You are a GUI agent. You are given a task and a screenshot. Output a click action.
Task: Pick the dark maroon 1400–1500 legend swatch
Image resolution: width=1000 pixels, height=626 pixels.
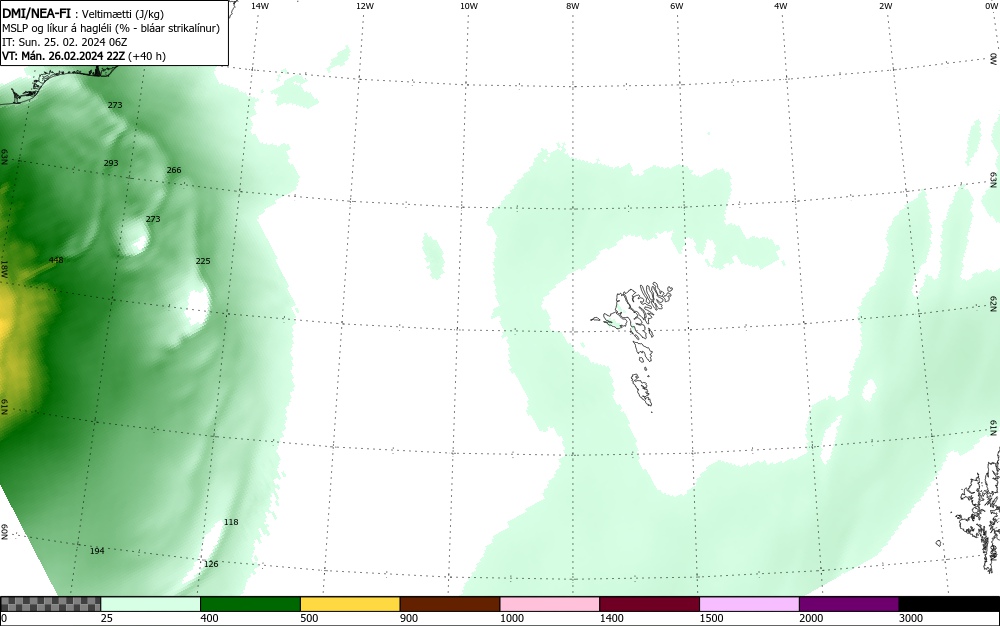(x=649, y=604)
